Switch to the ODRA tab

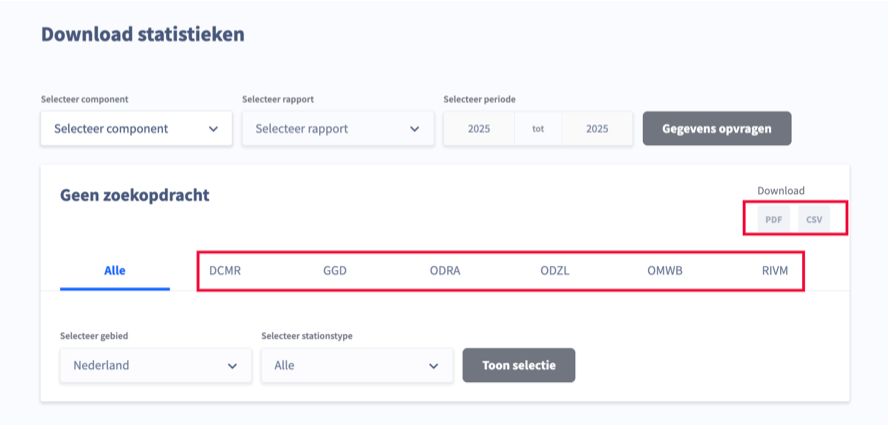point(445,270)
